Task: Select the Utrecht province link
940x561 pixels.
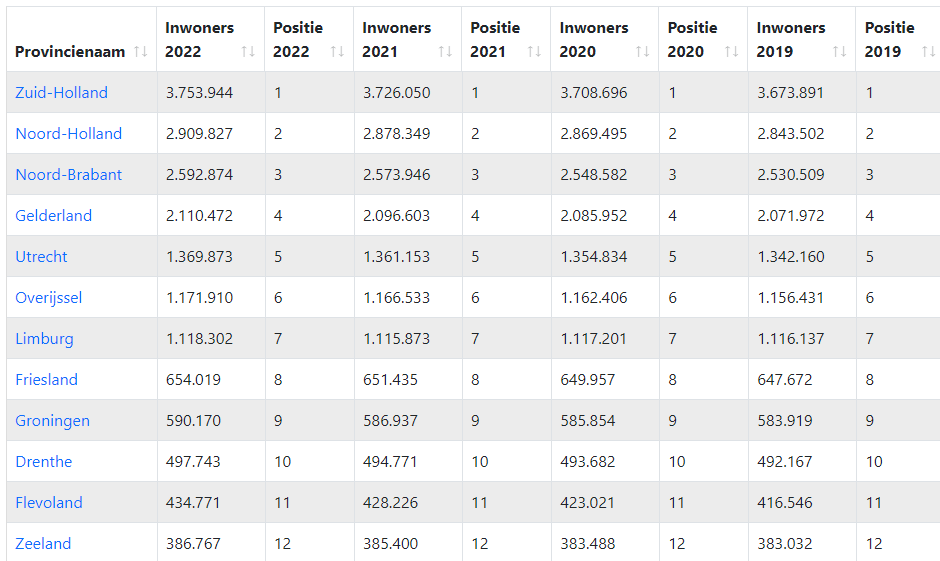Action: point(41,257)
